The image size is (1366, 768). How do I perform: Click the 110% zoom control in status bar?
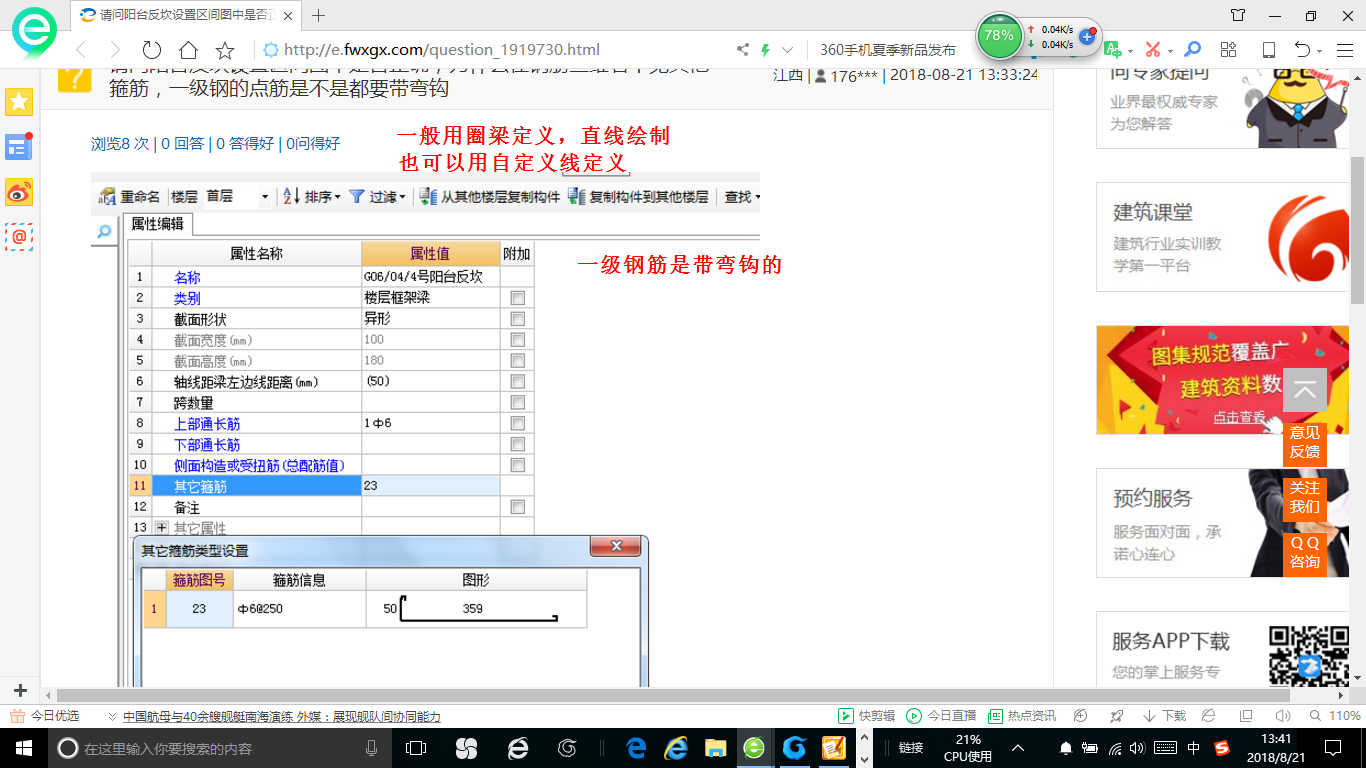(x=1336, y=716)
